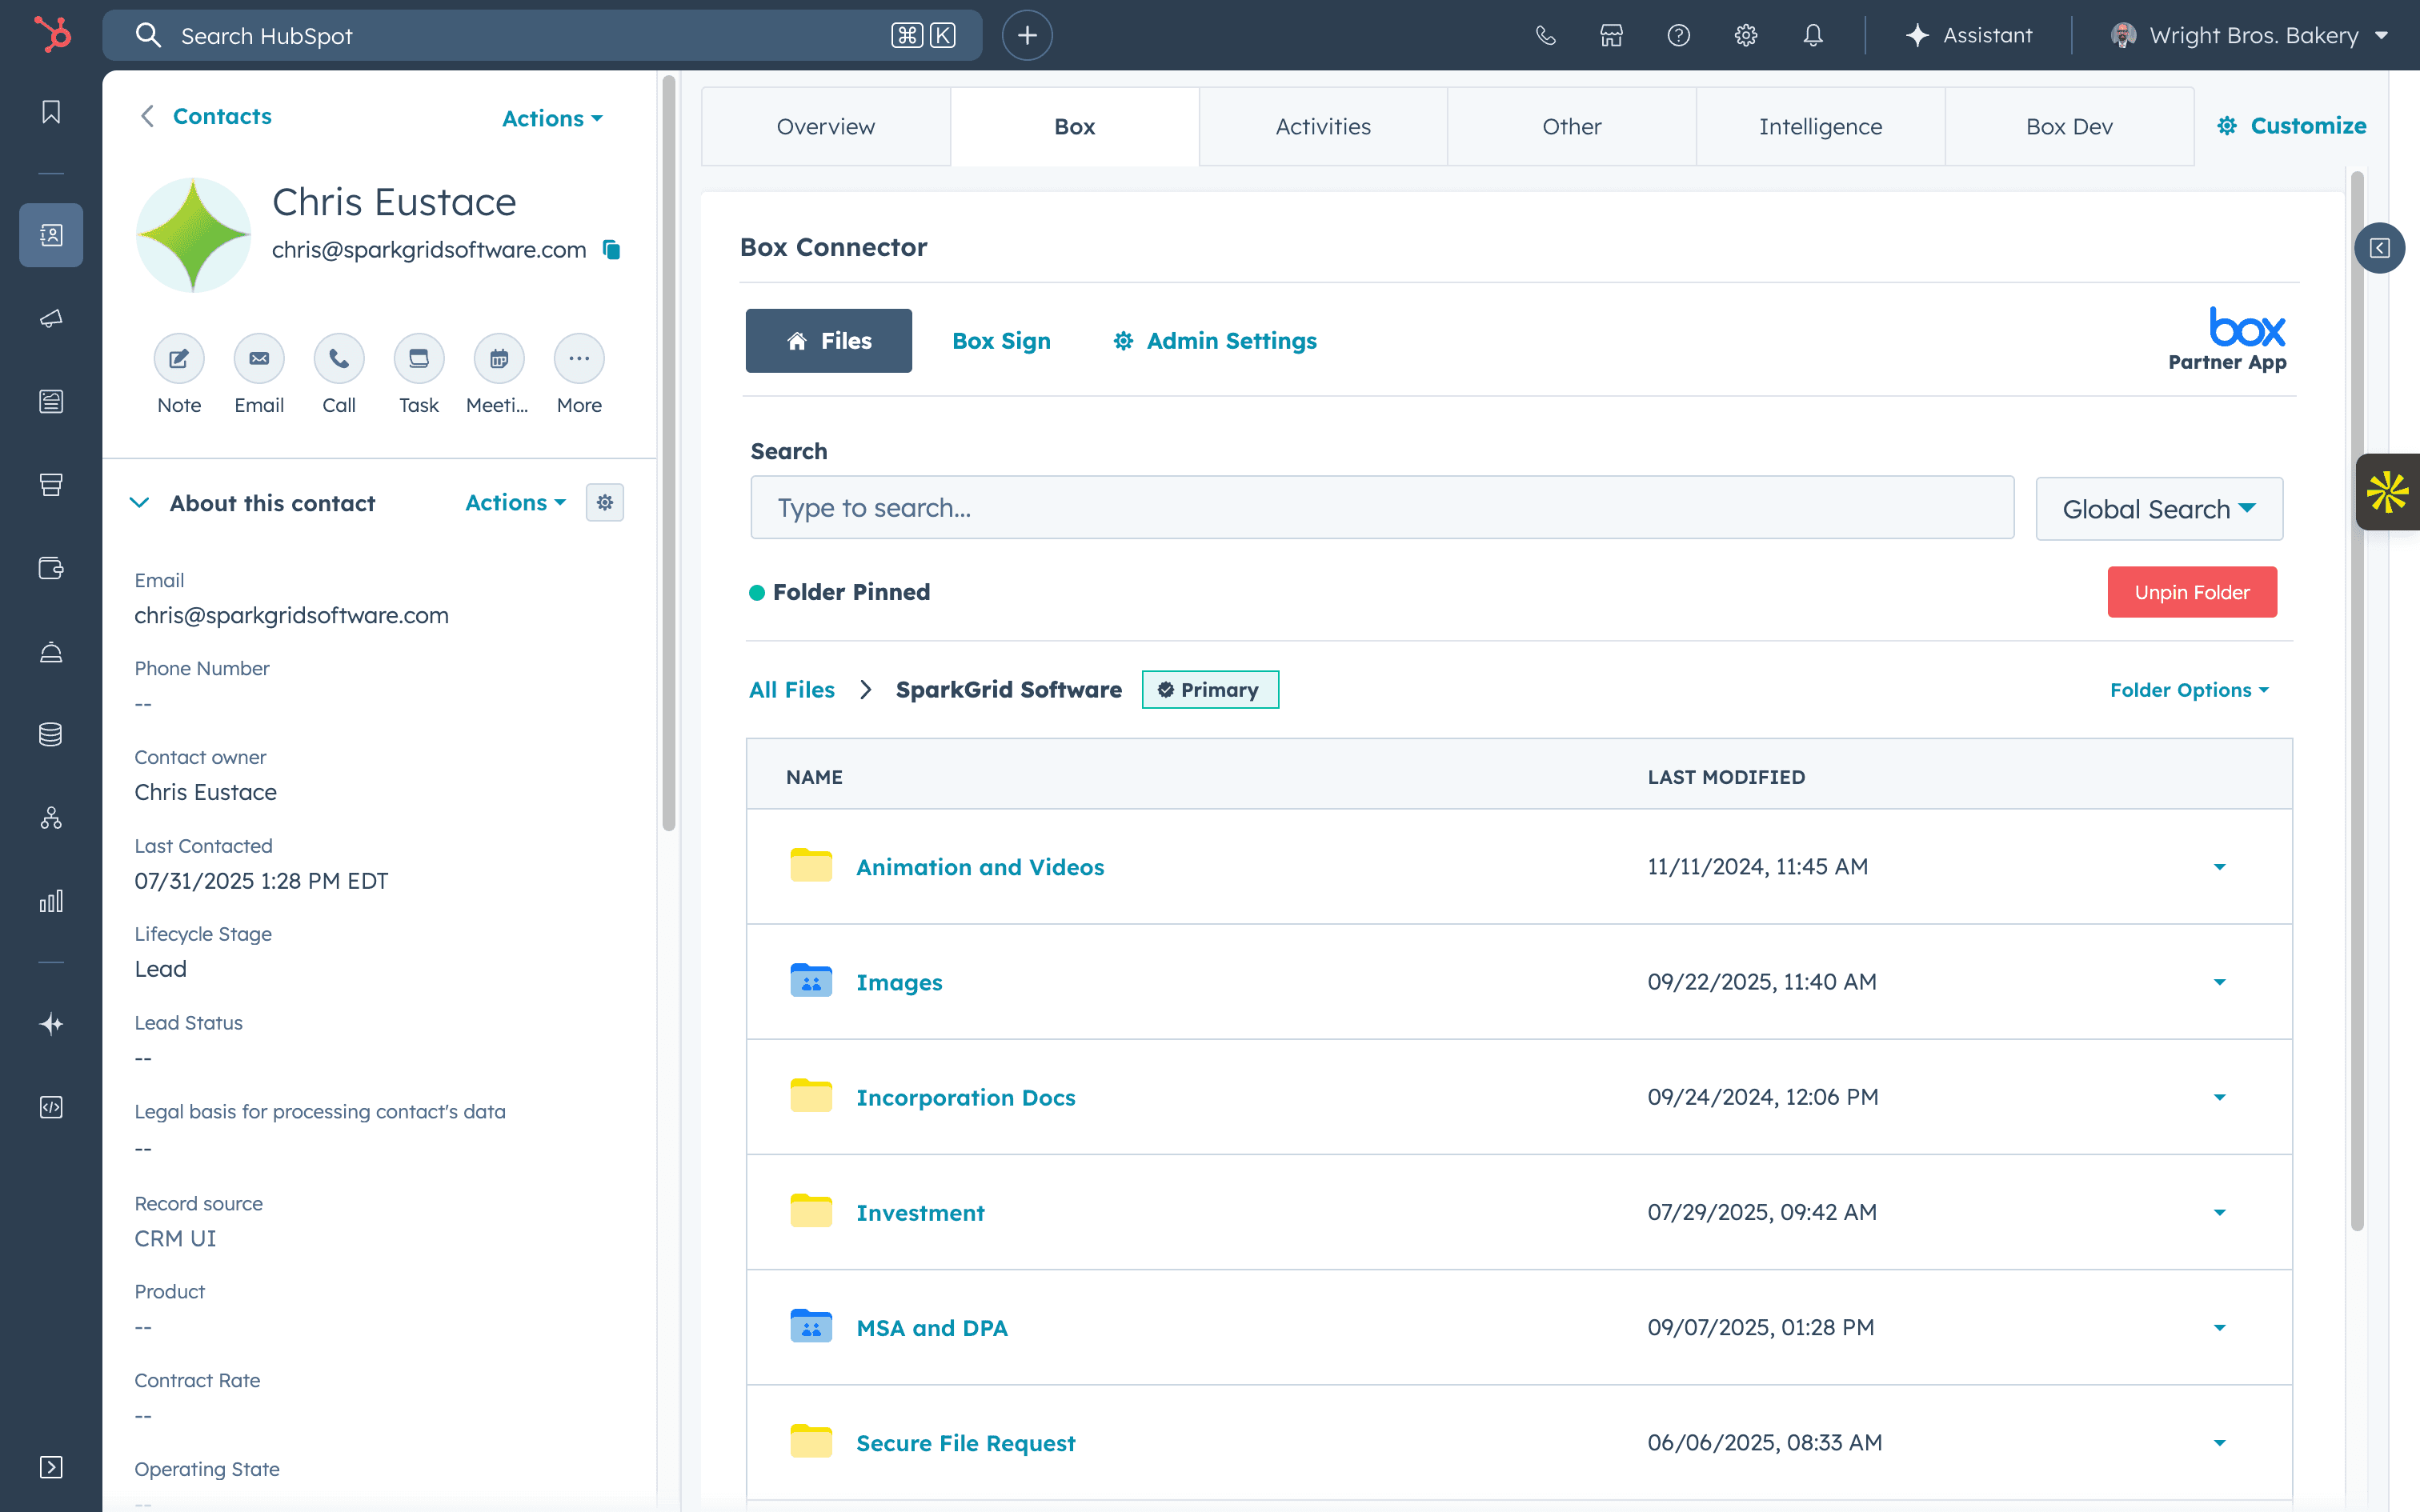
Task: Select the Box tab
Action: pyautogui.click(x=1075, y=127)
